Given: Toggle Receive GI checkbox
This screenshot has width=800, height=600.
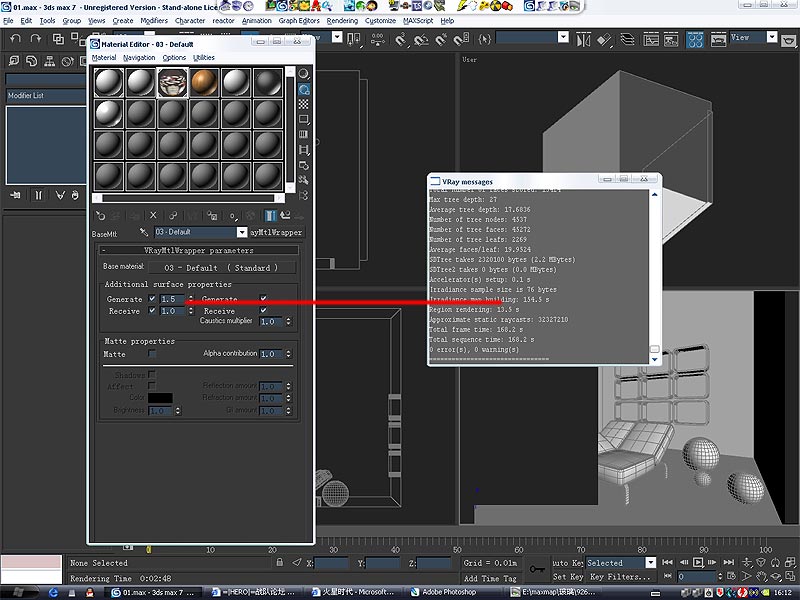Looking at the screenshot, I should (x=152, y=310).
